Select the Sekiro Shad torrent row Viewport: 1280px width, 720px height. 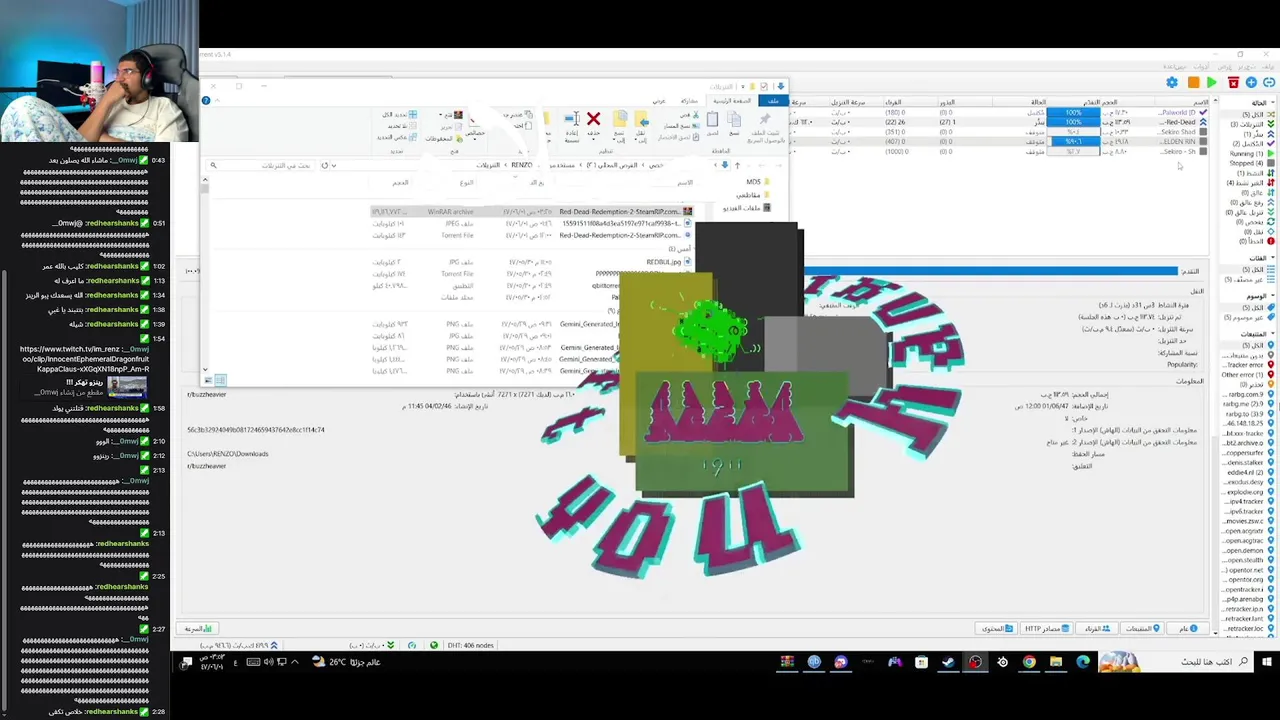pos(1000,132)
